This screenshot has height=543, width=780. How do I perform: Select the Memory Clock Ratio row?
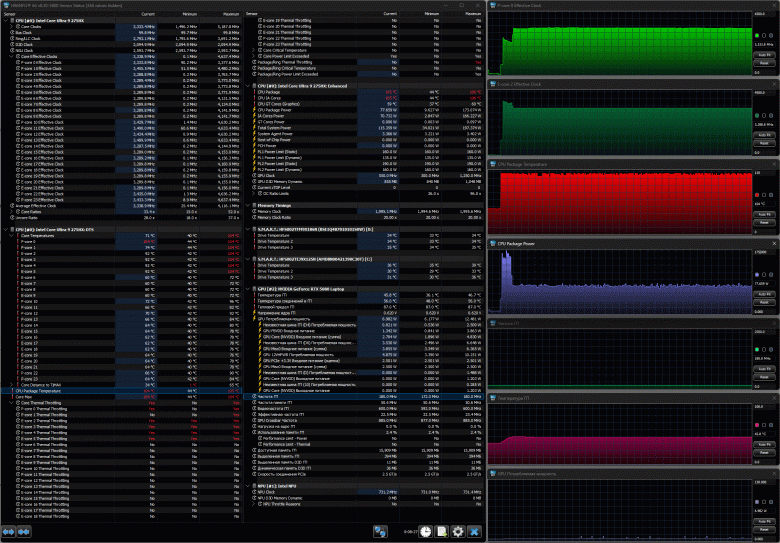pyautogui.click(x=364, y=217)
